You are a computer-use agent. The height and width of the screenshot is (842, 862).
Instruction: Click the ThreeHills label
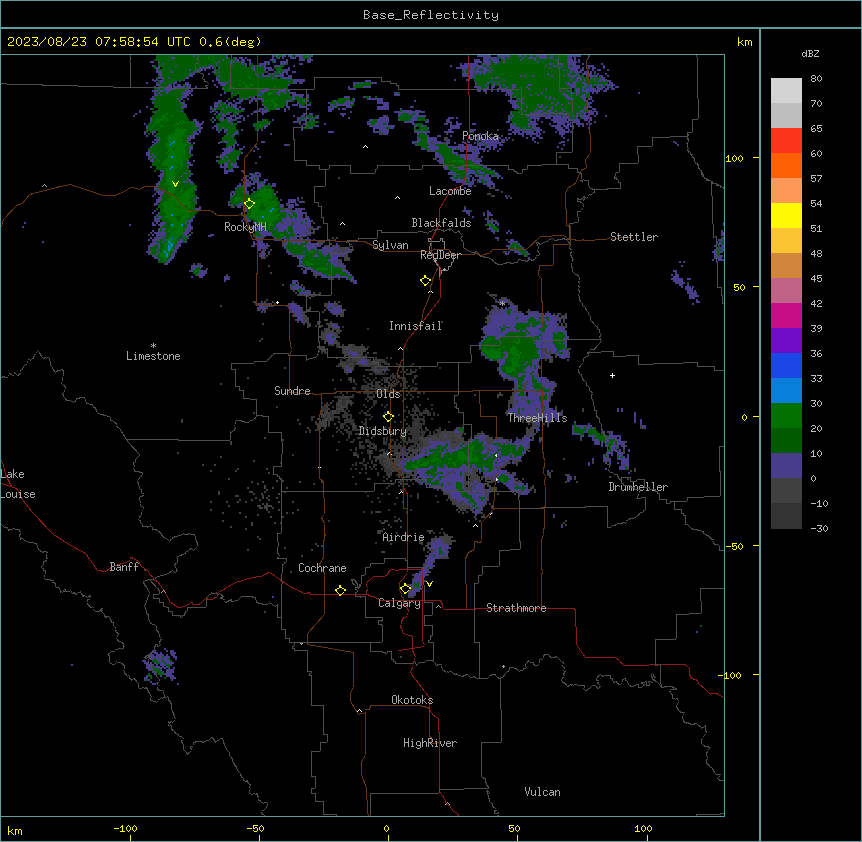(x=537, y=418)
